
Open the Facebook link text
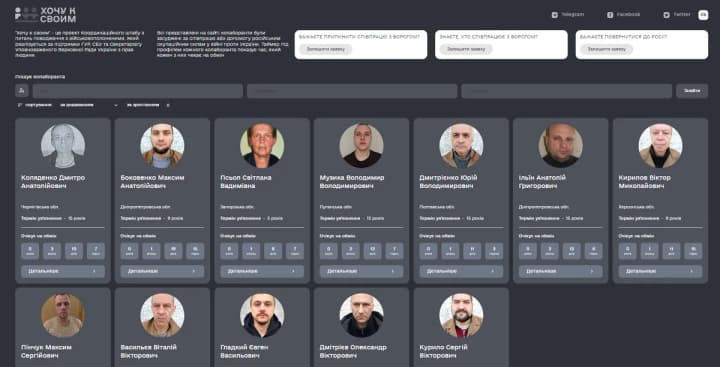(628, 15)
